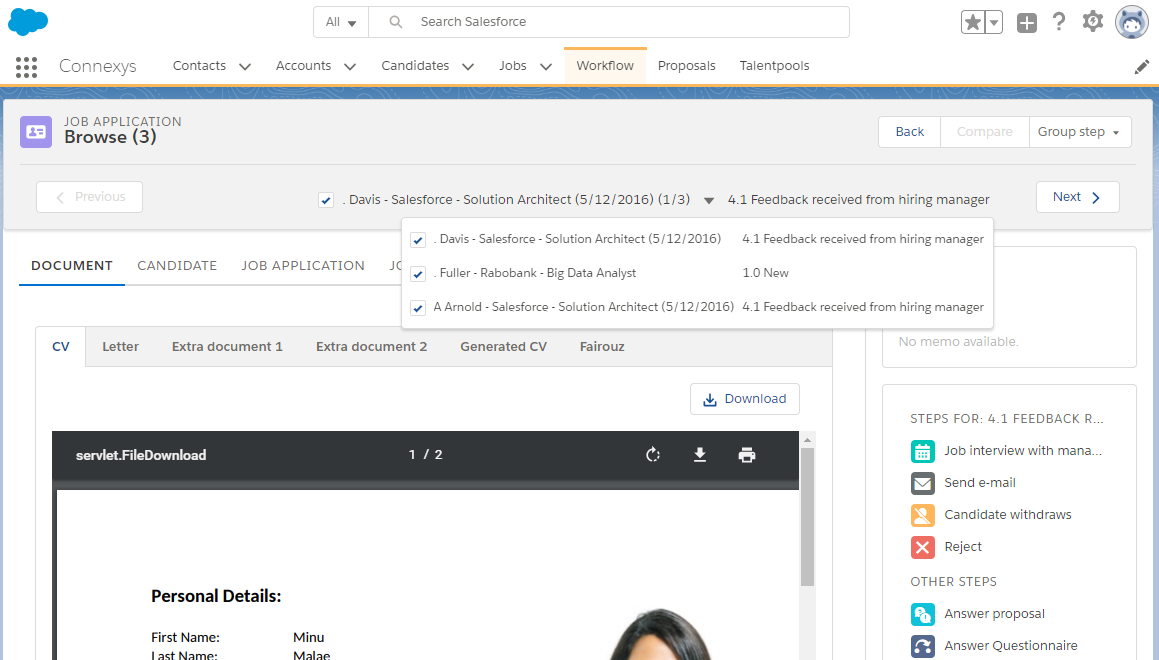This screenshot has width=1159, height=660.
Task: Click the Favorites star icon
Action: 973,22
